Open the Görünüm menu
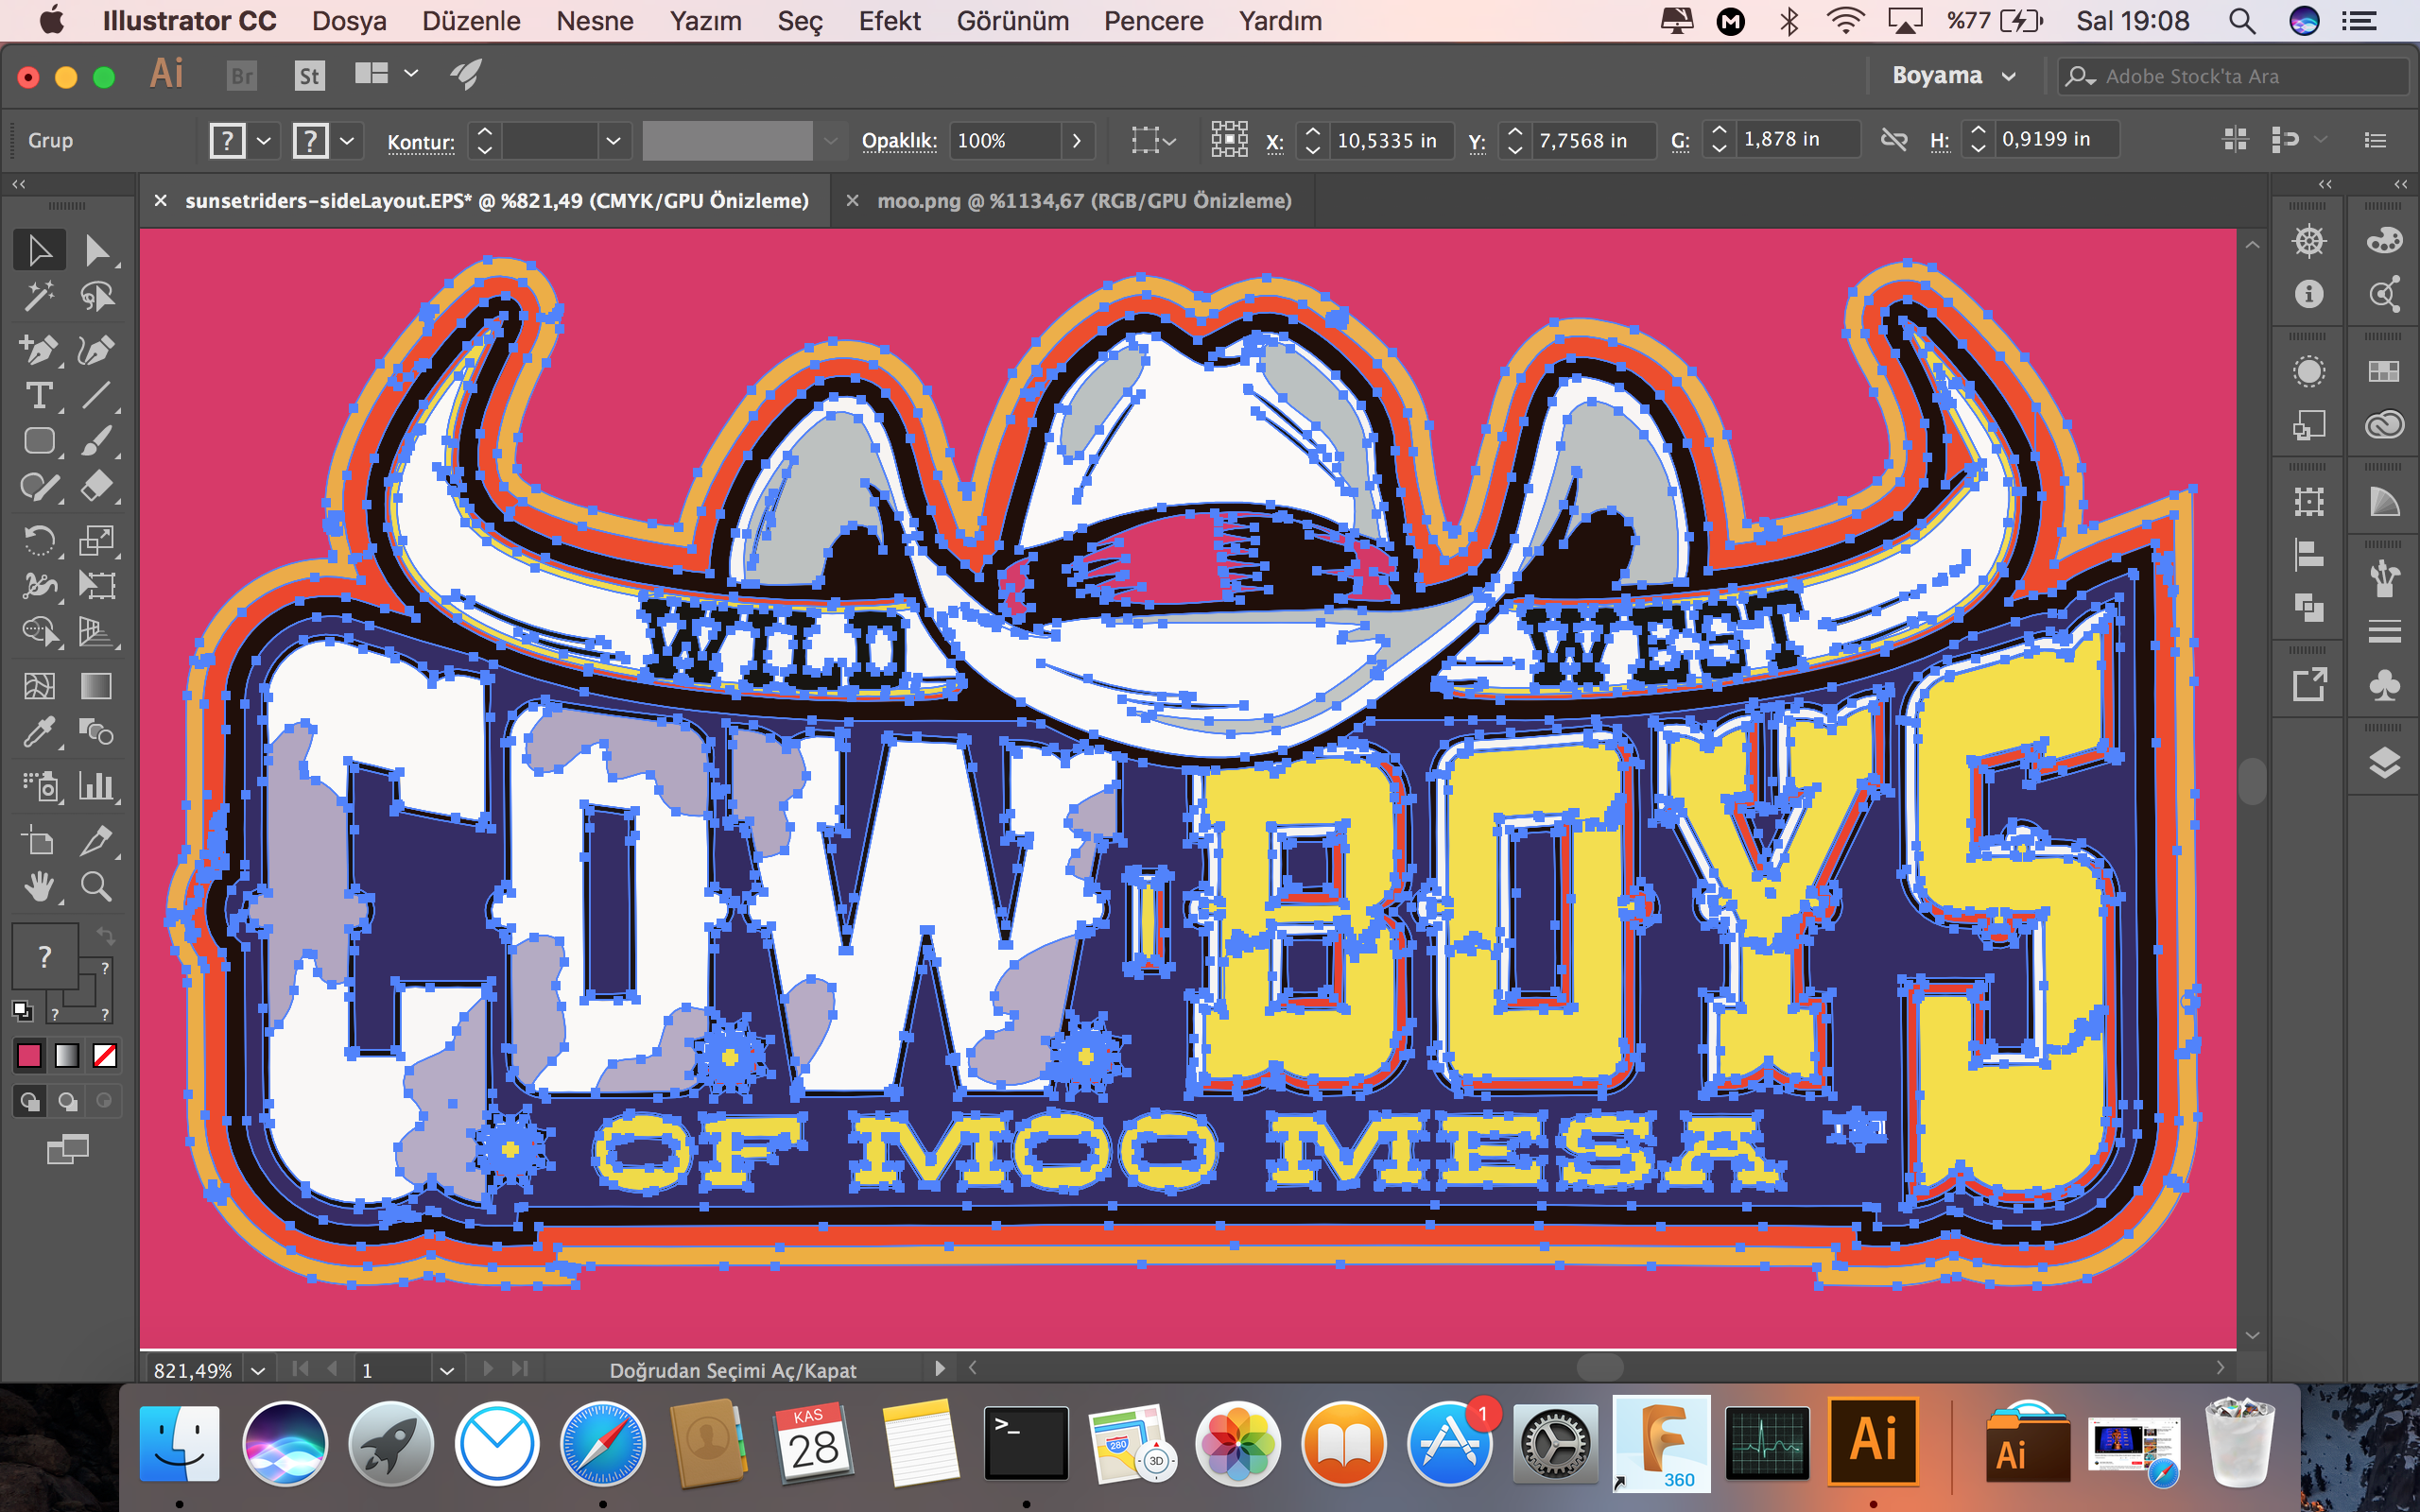The image size is (2420, 1512). pyautogui.click(x=1013, y=21)
